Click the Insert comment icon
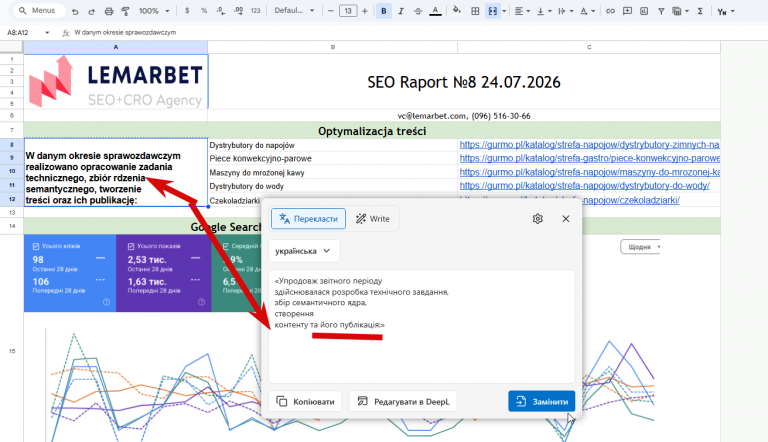 pos(627,11)
